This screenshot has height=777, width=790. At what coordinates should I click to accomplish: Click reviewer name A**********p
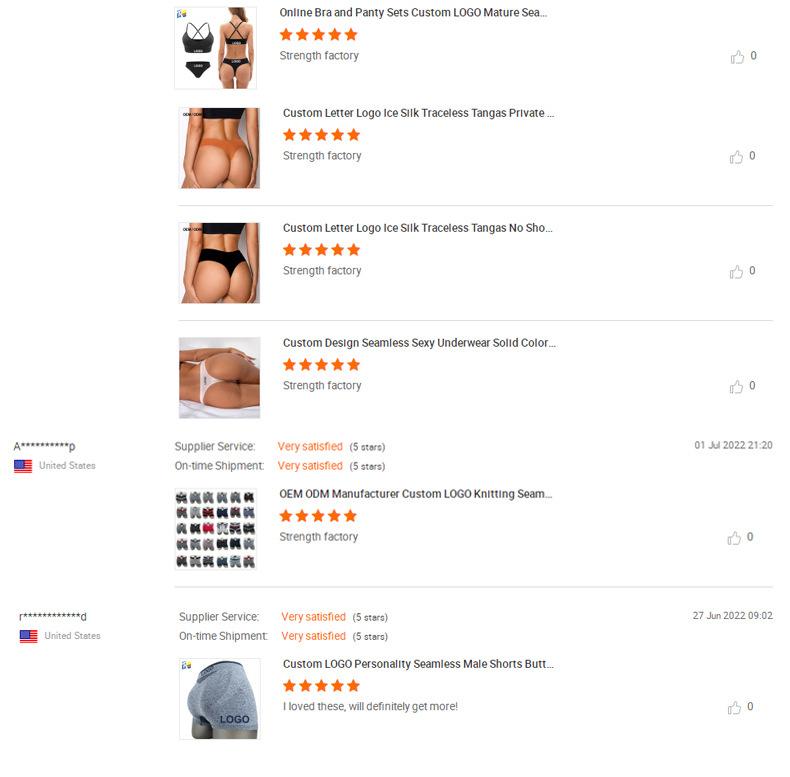coord(44,446)
